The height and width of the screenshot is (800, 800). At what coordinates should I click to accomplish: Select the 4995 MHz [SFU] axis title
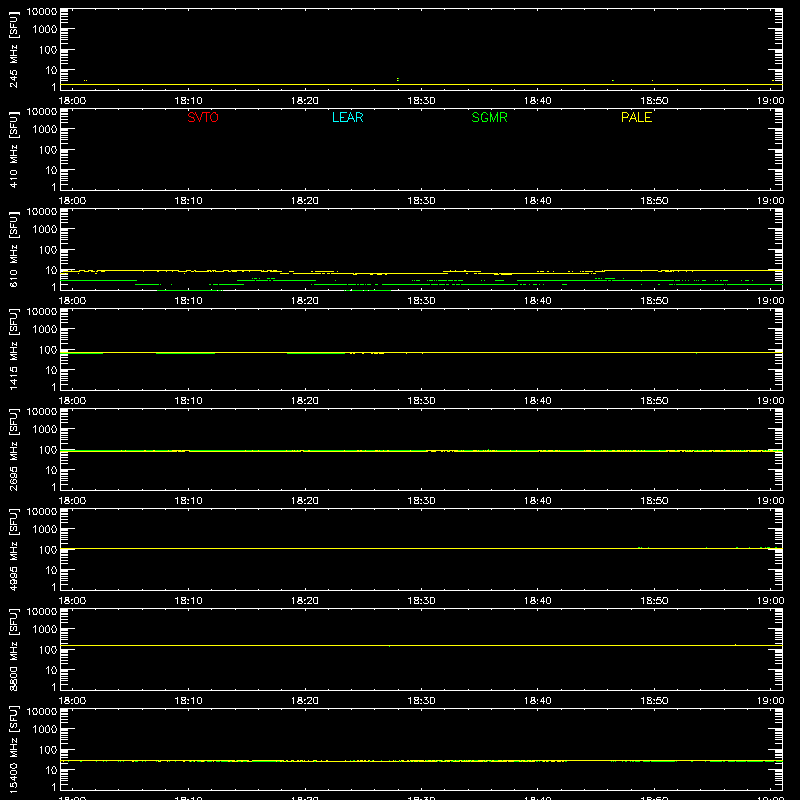pyautogui.click(x=13, y=549)
